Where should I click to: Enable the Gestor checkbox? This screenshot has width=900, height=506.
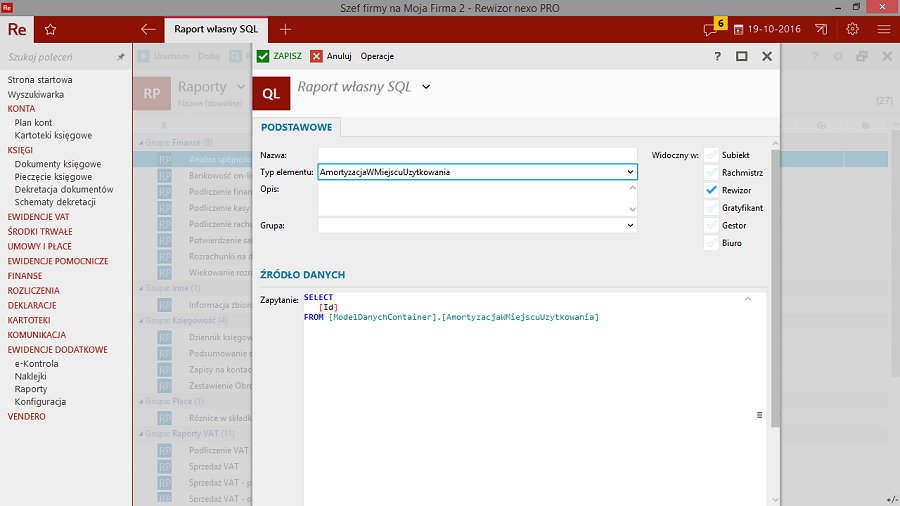coord(711,225)
